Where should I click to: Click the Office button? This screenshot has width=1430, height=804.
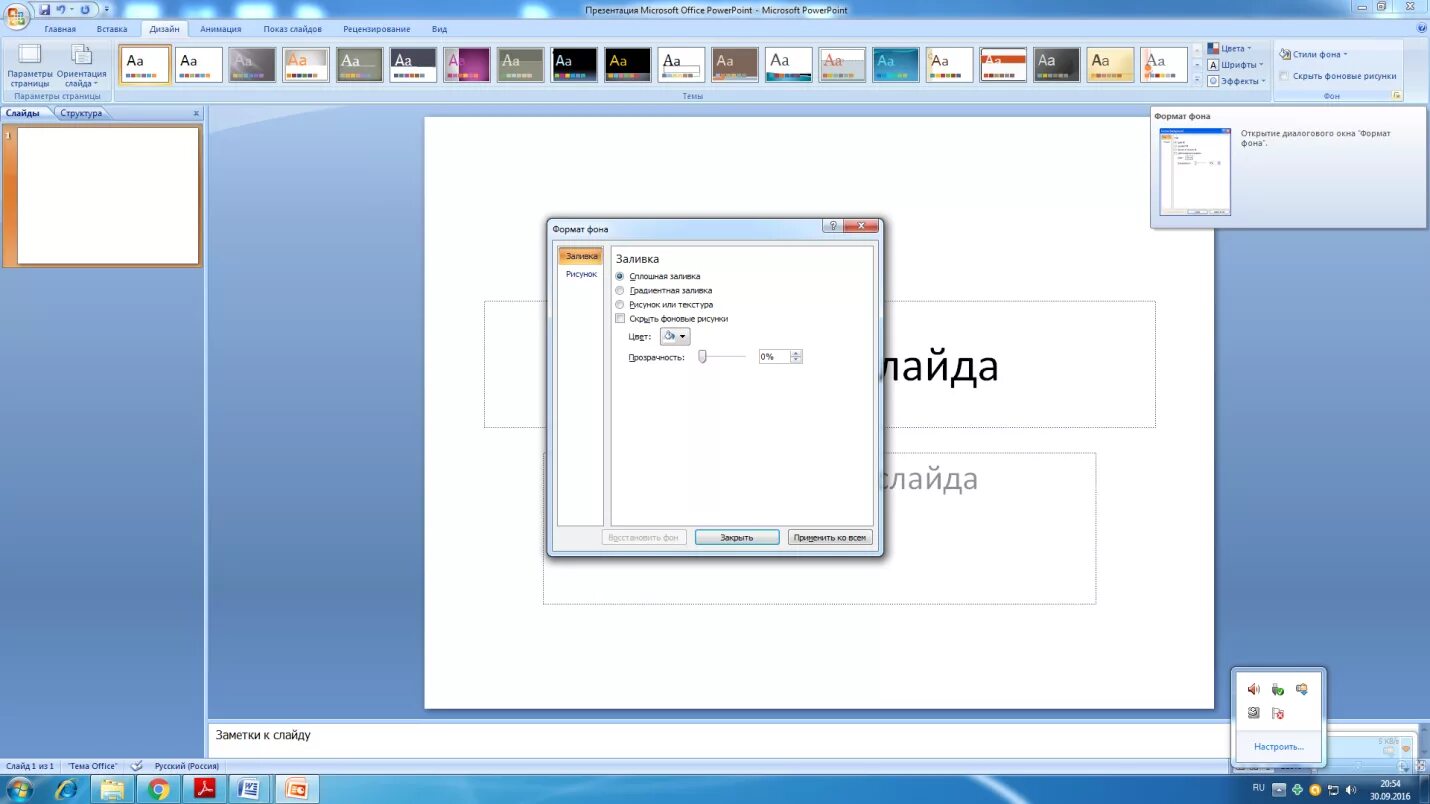[x=17, y=15]
